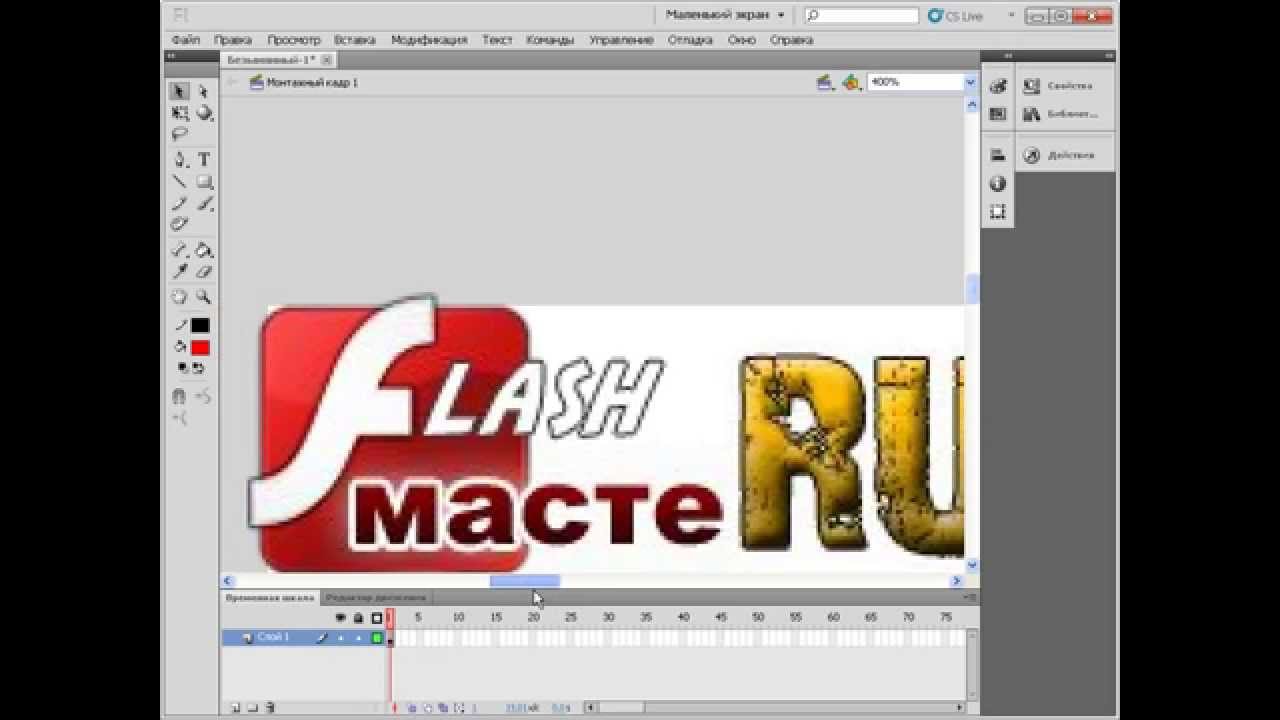Open the Текст menu
Viewport: 1280px width, 720px height.
click(x=497, y=40)
